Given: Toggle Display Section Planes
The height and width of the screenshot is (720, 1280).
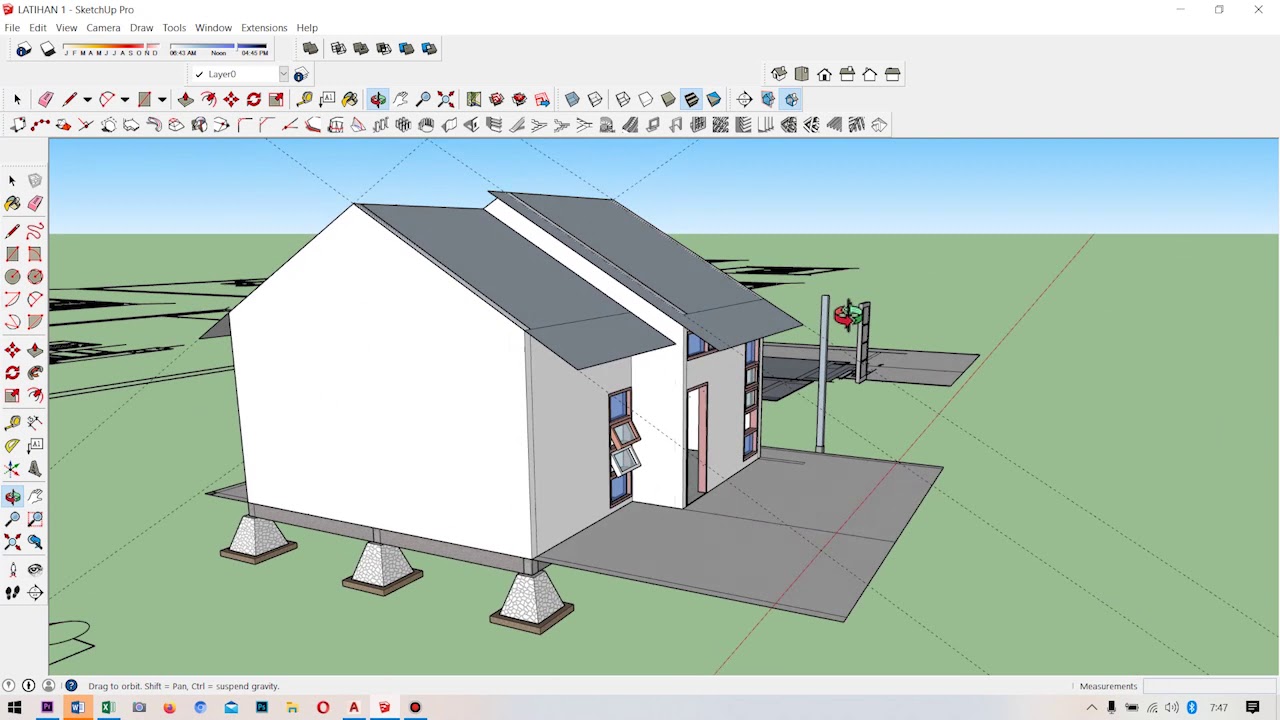Looking at the screenshot, I should point(768,99).
